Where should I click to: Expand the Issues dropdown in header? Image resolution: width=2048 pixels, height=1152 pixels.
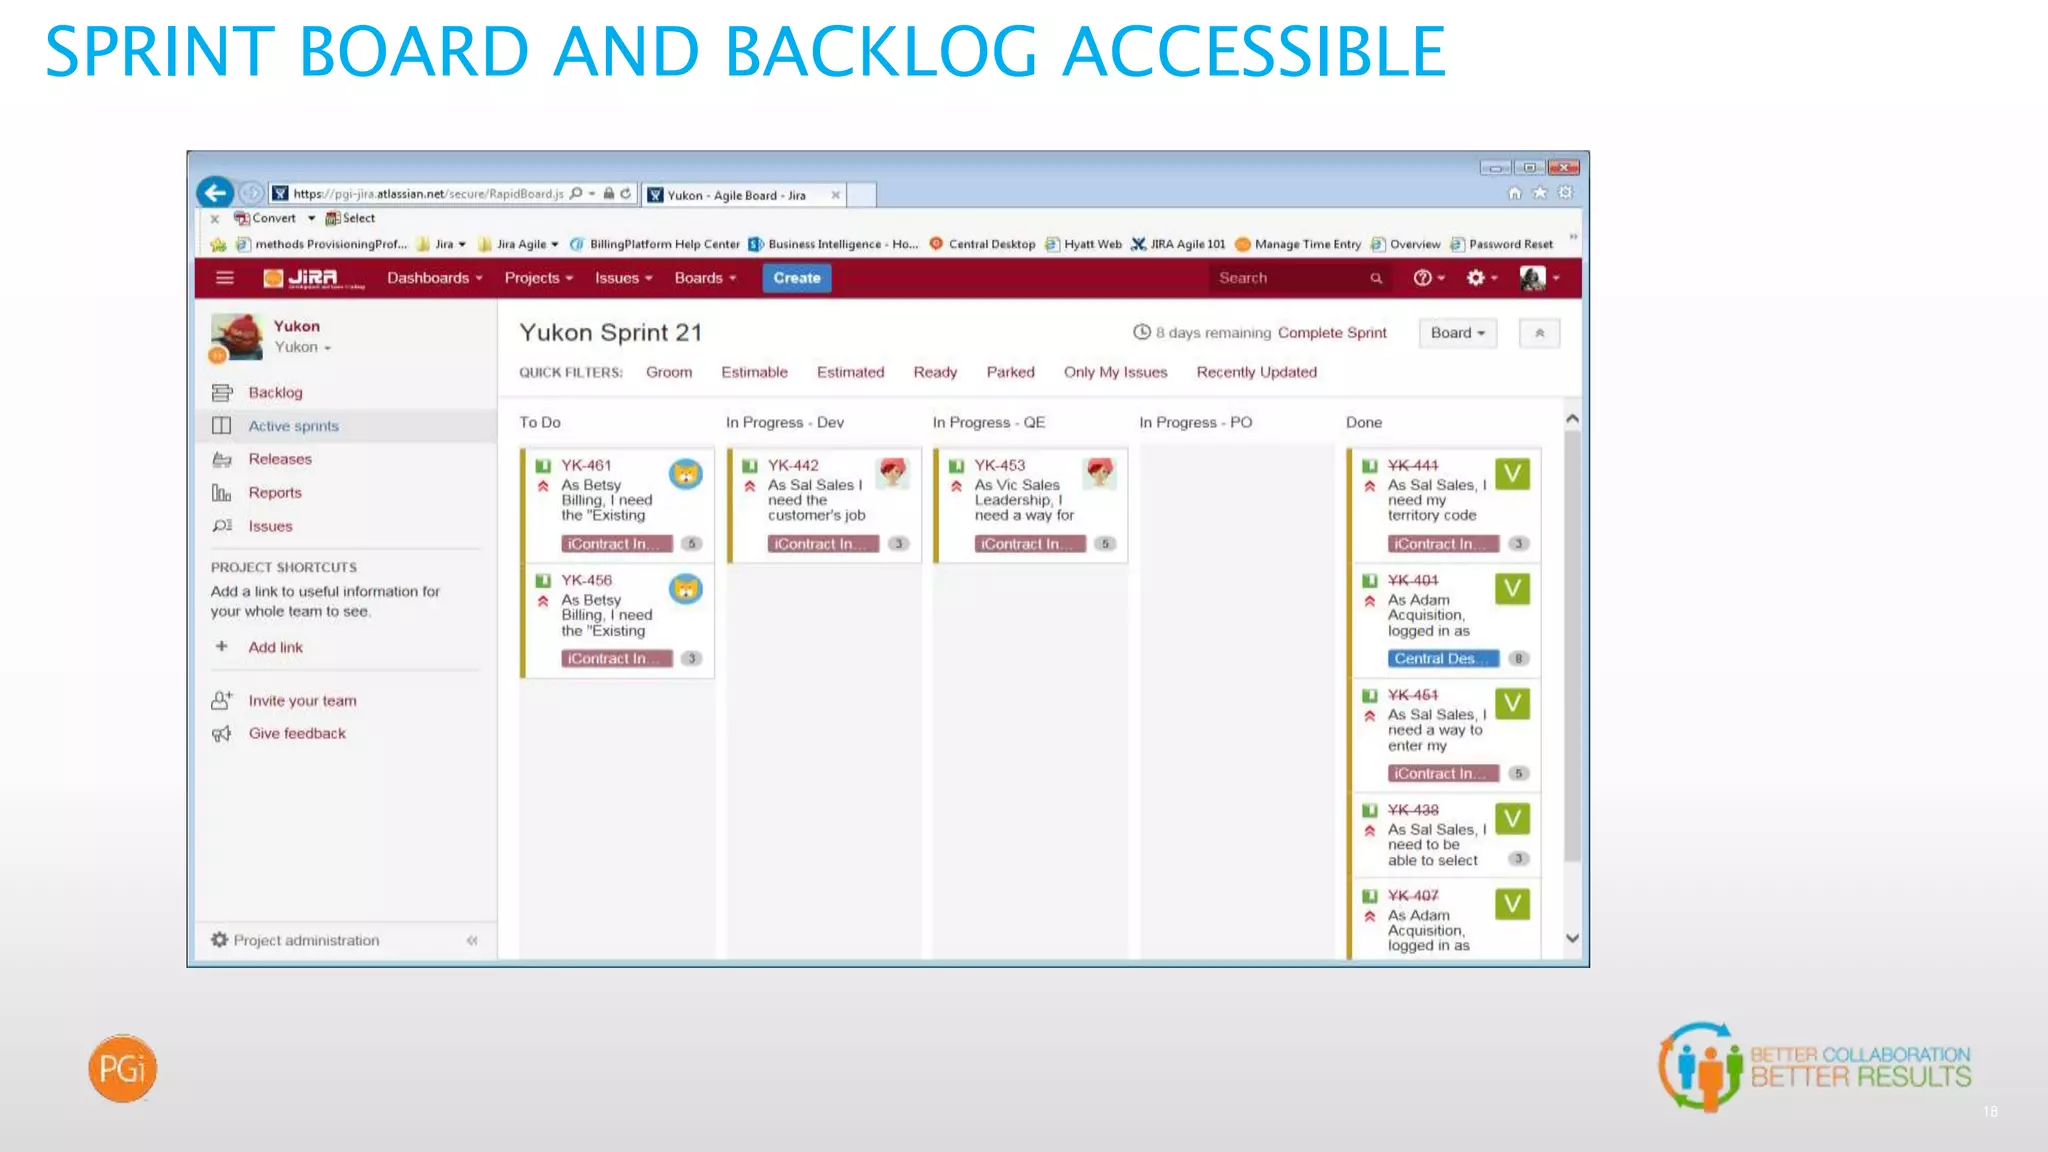624,278
